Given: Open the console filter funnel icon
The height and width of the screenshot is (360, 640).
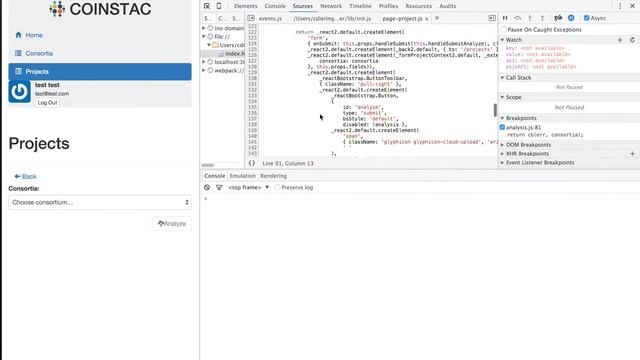Looking at the screenshot, I should click(x=219, y=187).
